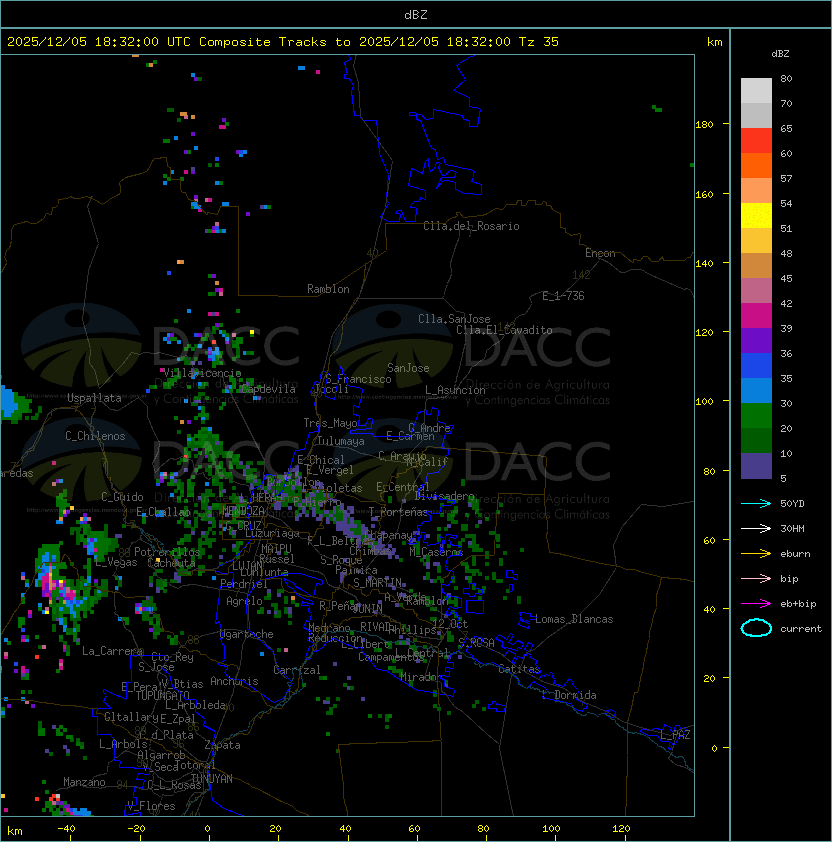This screenshot has width=832, height=842.
Task: Click the bright yellow 51-54 dBZ swatch
Action: click(756, 216)
